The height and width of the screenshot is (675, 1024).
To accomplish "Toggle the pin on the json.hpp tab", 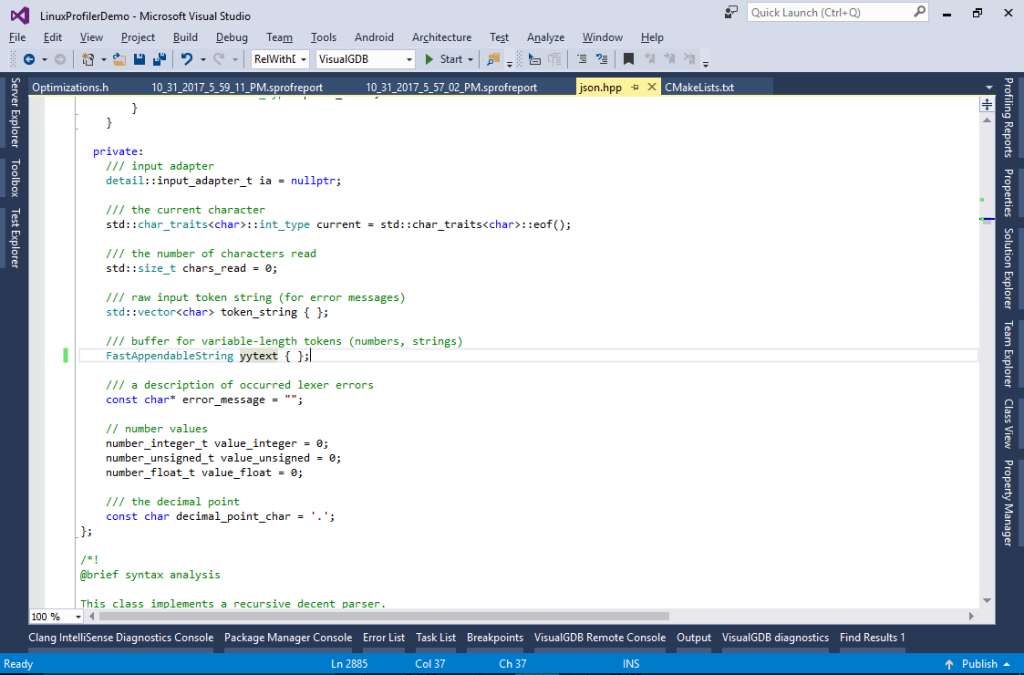I will [x=635, y=87].
